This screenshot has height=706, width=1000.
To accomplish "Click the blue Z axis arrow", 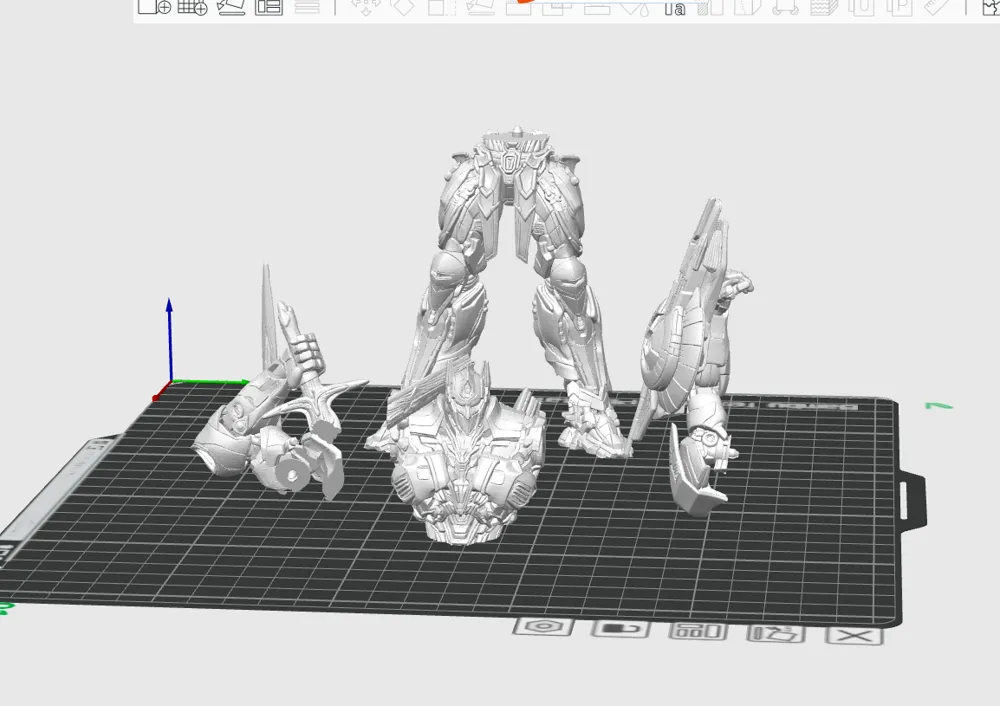I will [170, 338].
